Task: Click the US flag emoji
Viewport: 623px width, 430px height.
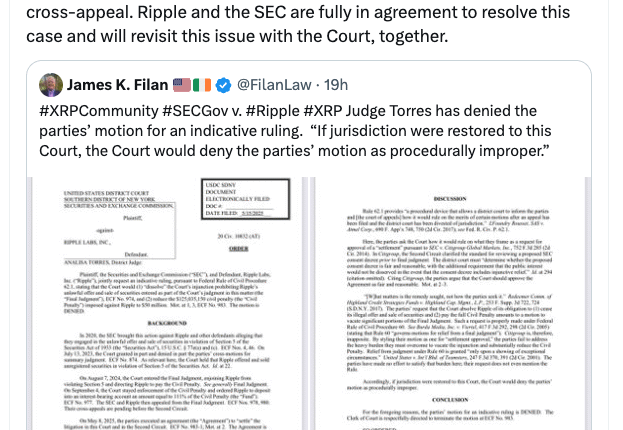Action: pos(182,85)
